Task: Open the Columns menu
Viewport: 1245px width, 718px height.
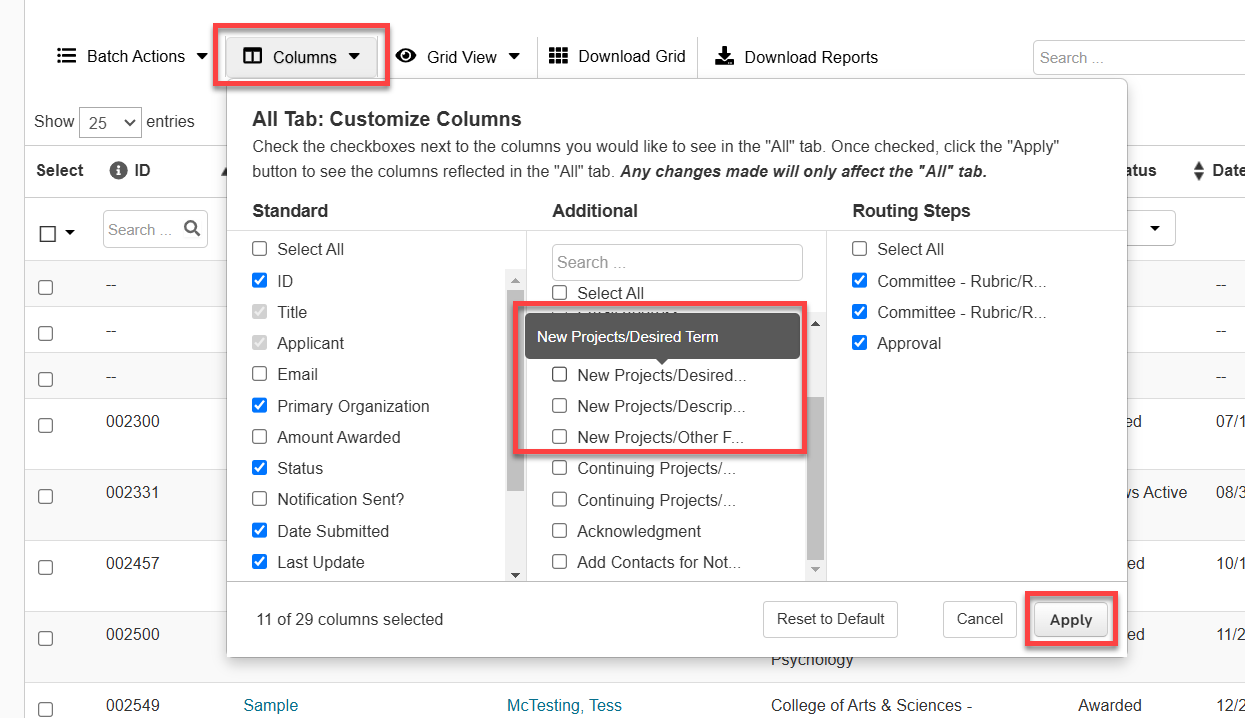Action: point(302,57)
